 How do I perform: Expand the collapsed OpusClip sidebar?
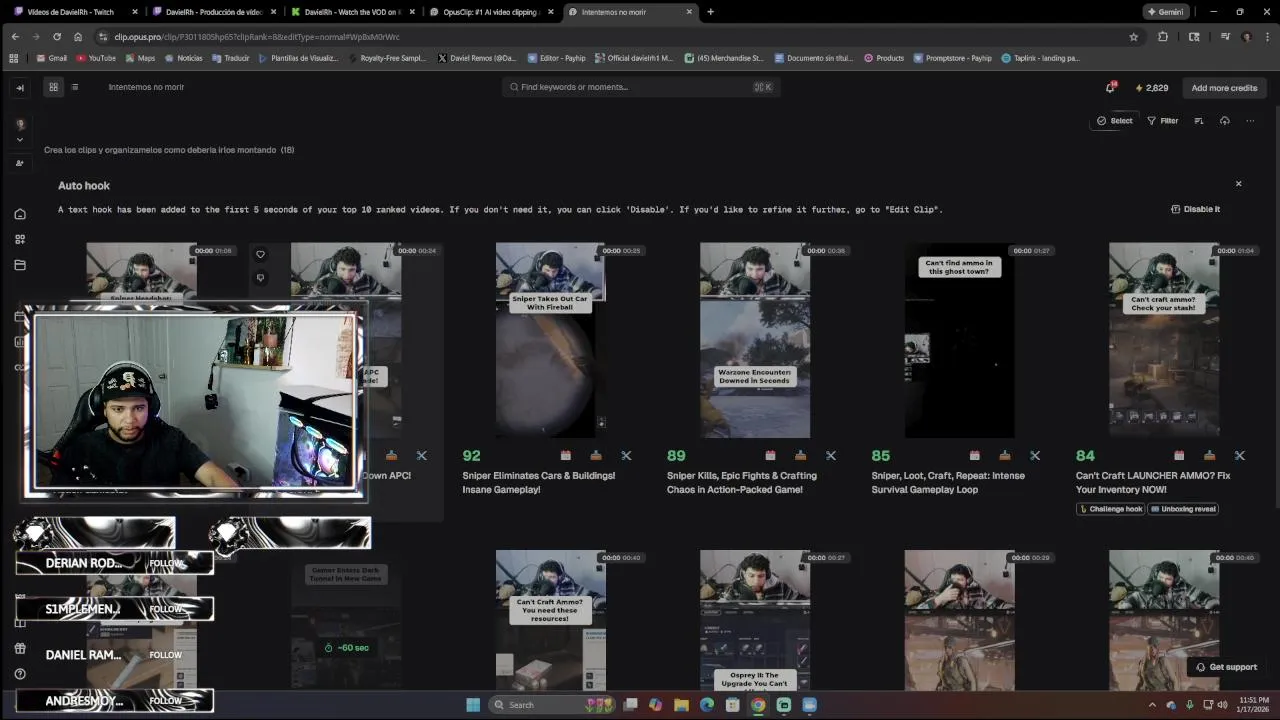pyautogui.click(x=20, y=87)
